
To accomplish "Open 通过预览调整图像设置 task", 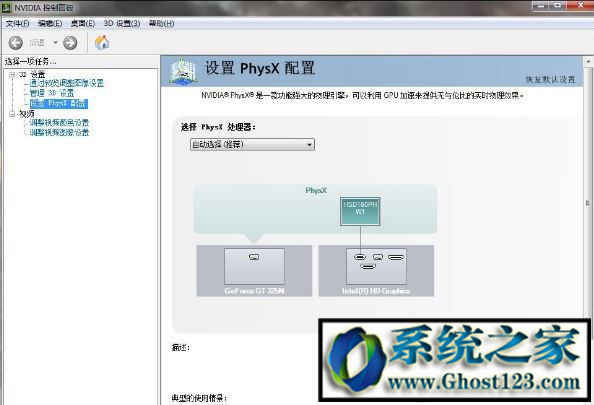I will 67,83.
